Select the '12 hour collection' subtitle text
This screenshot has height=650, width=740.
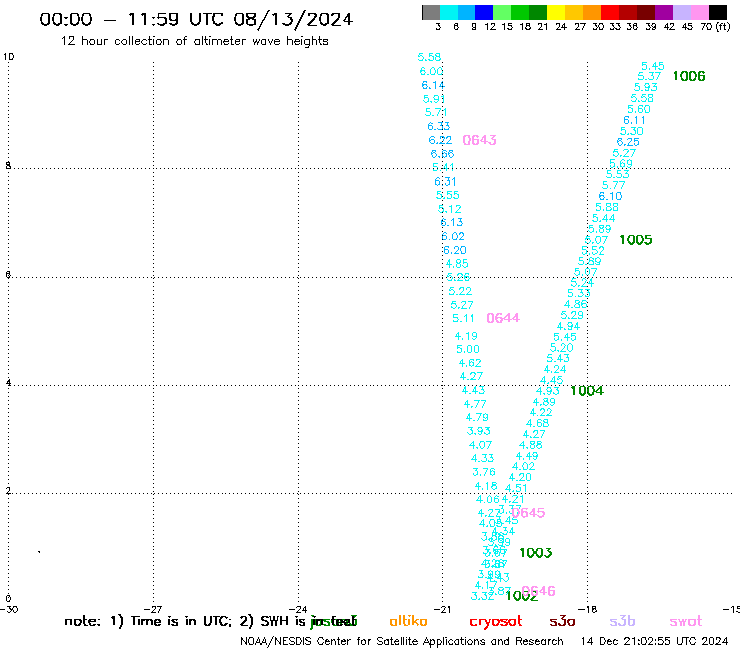[195, 41]
